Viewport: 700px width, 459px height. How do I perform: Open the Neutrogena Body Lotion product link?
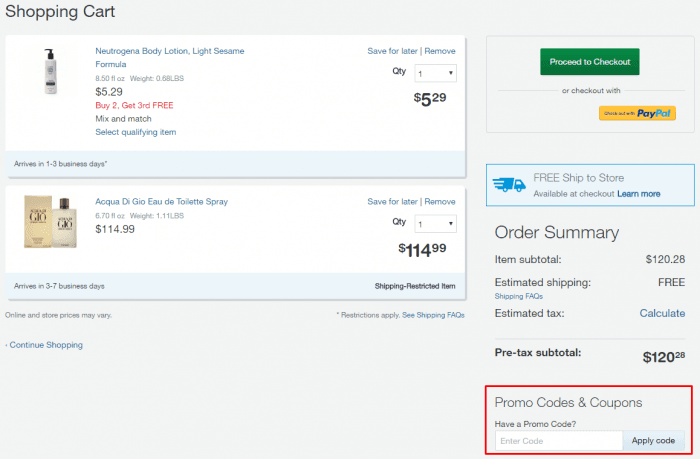point(170,58)
